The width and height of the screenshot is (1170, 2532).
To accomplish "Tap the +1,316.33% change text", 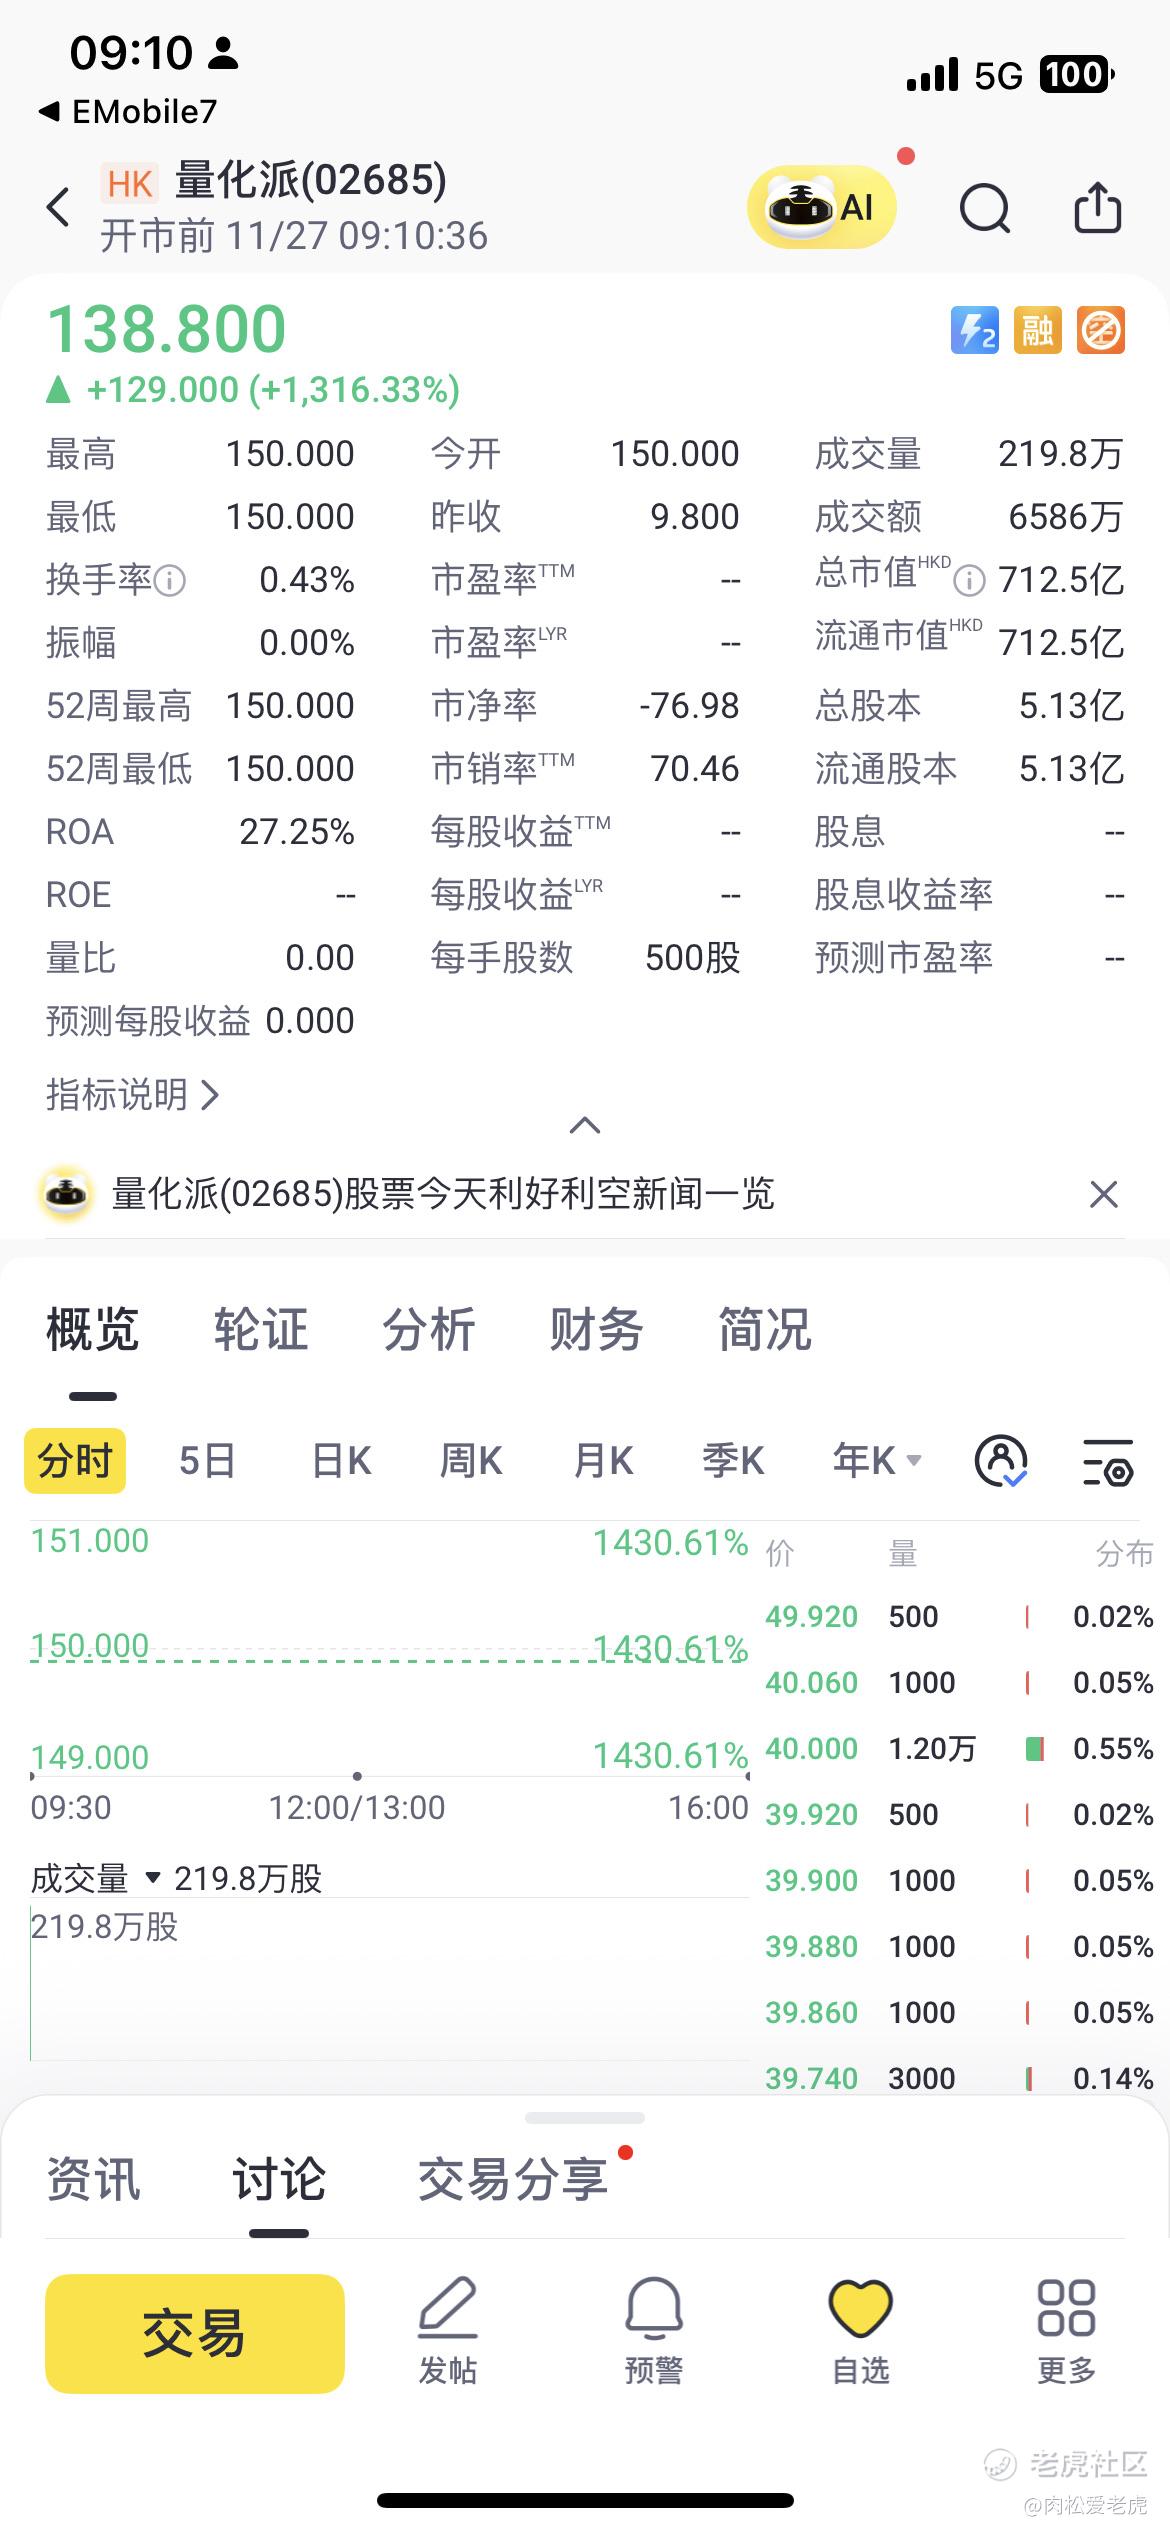I will click(354, 389).
